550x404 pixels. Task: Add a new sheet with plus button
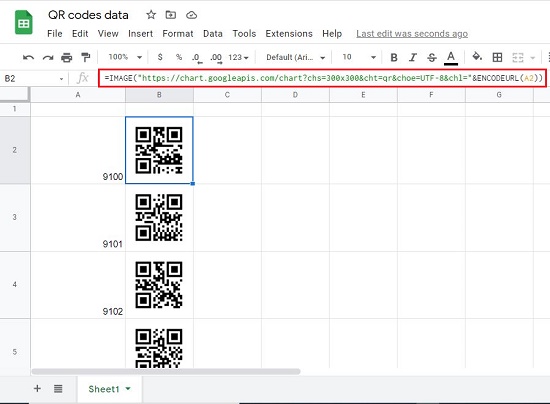37,389
